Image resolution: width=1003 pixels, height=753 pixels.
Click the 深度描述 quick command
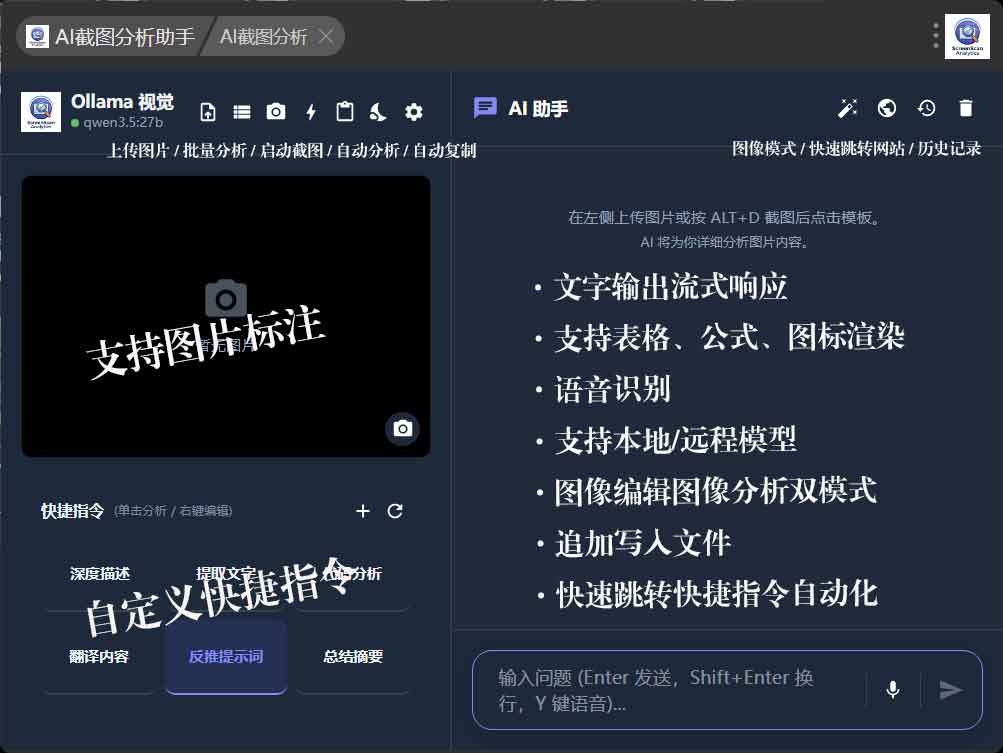(x=100, y=574)
